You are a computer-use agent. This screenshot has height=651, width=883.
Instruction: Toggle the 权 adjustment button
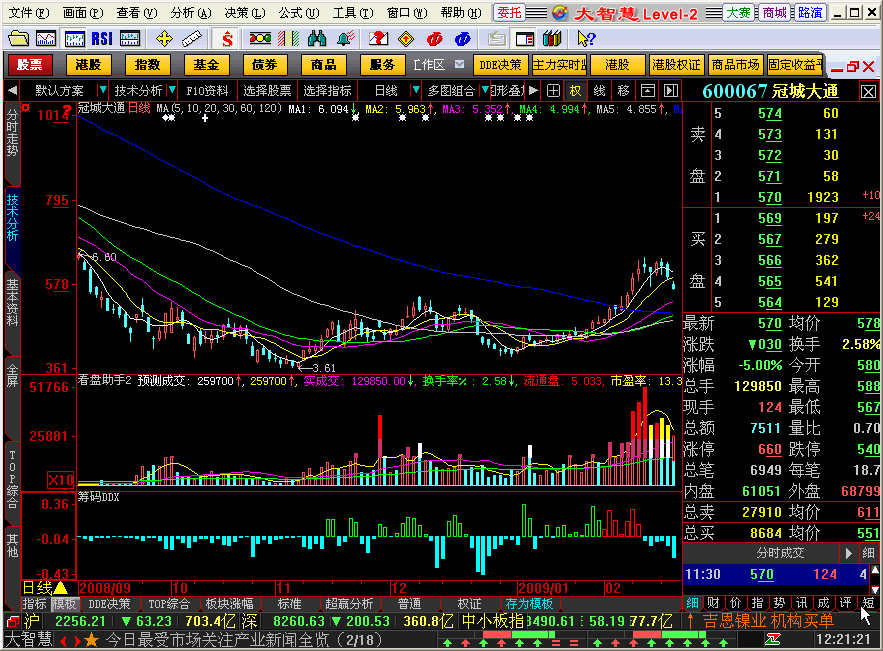click(x=575, y=91)
